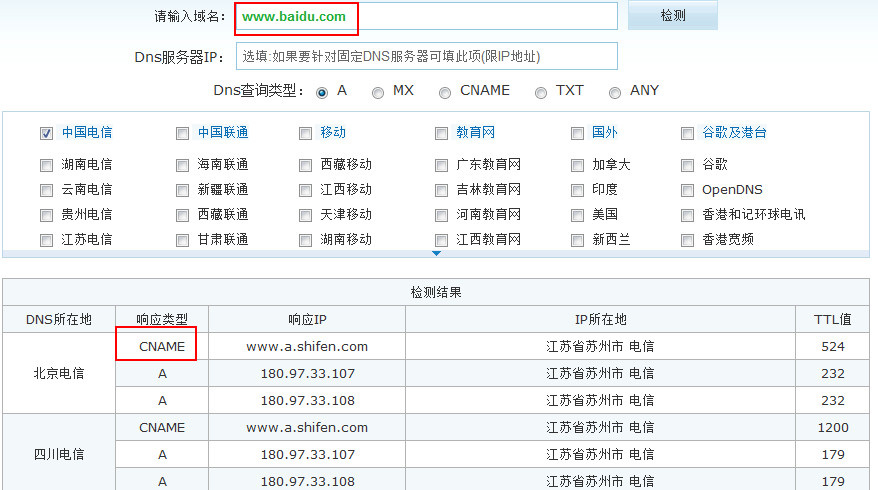Click the 响应类型 column header
Image resolution: width=878 pixels, height=490 pixels.
[162, 319]
